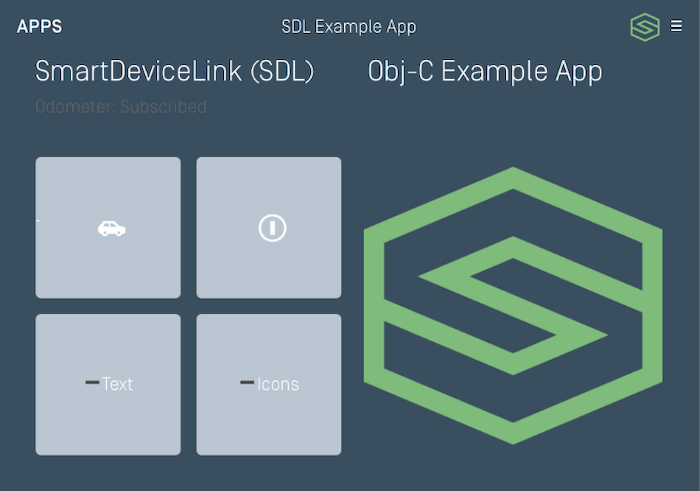This screenshot has width=700, height=491.
Task: Click the Obj-C Example App heading
Action: pyautogui.click(x=485, y=72)
